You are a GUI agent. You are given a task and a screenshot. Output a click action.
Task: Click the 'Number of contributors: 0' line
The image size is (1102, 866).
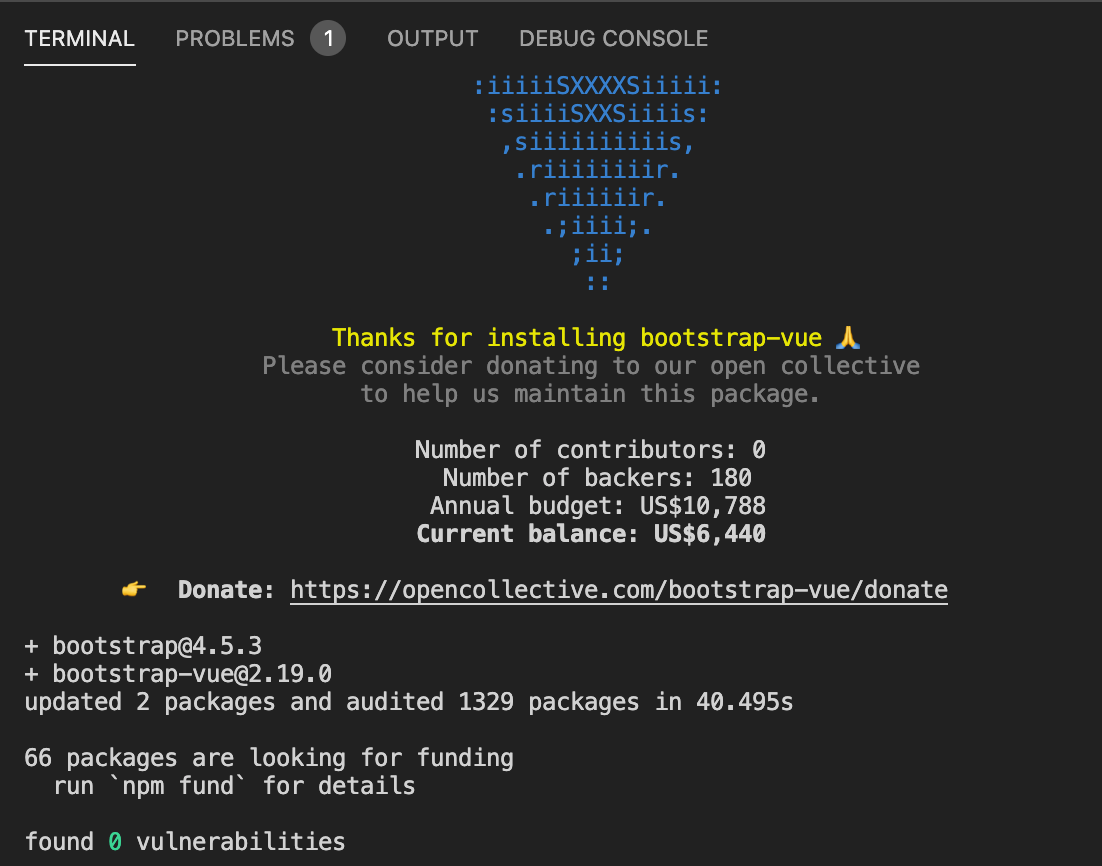[x=590, y=450]
